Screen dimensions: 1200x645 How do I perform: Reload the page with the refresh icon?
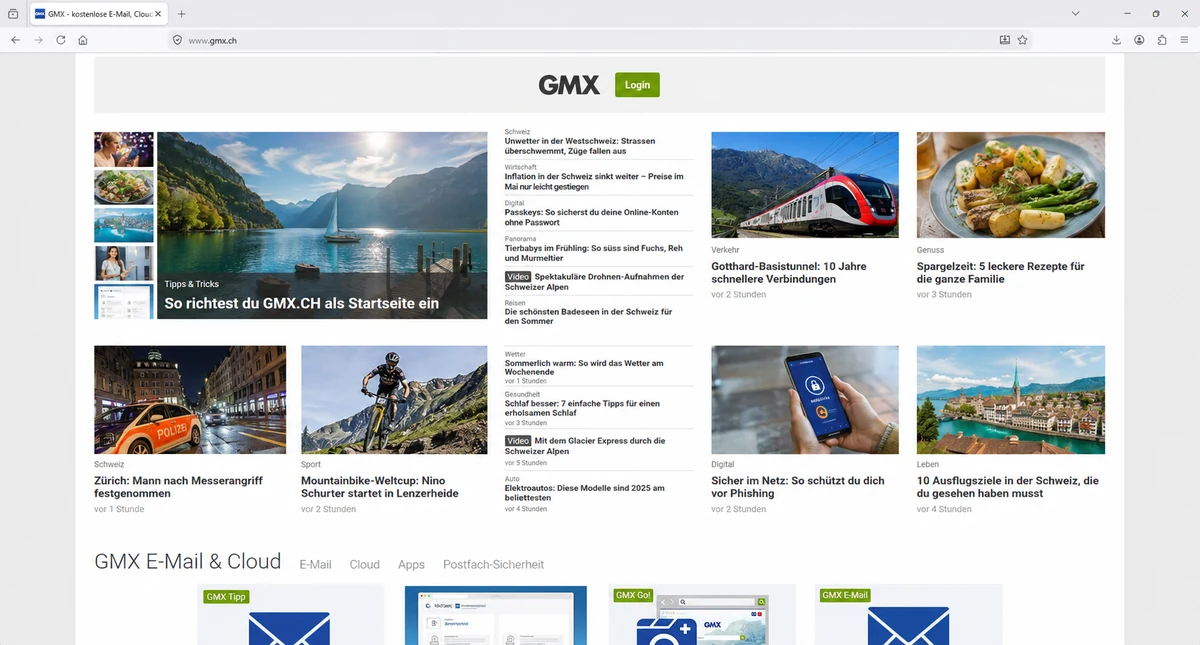(61, 40)
